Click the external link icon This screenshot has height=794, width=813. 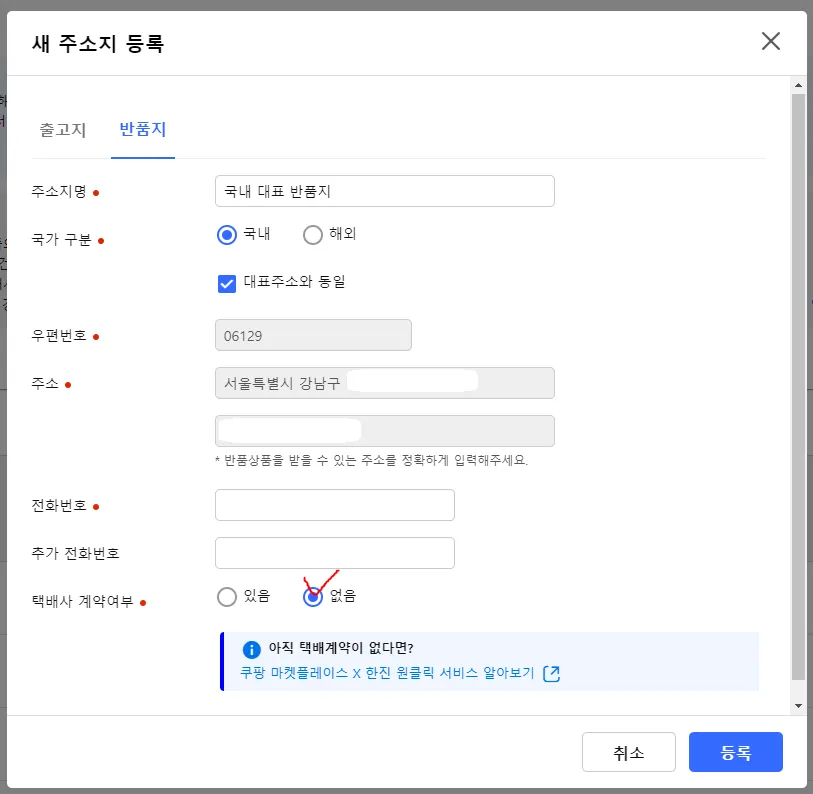tap(551, 673)
